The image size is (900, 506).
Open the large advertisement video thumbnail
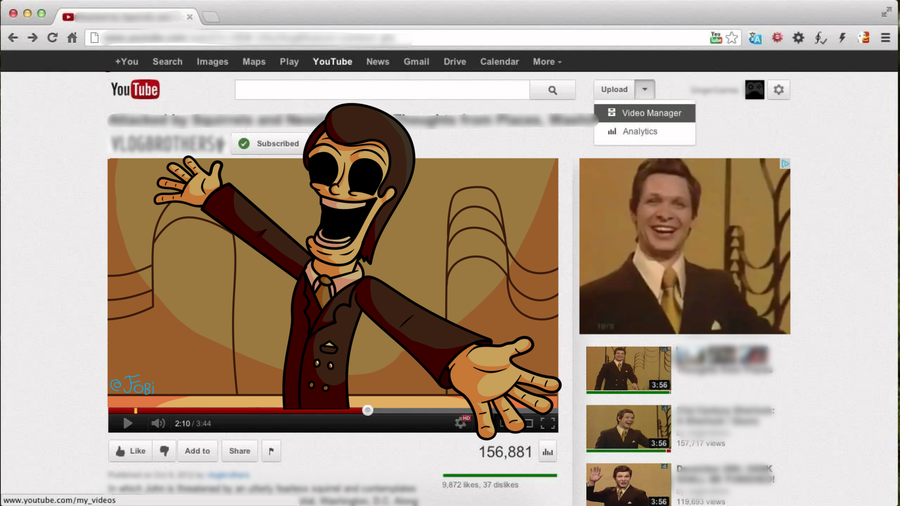pos(684,246)
